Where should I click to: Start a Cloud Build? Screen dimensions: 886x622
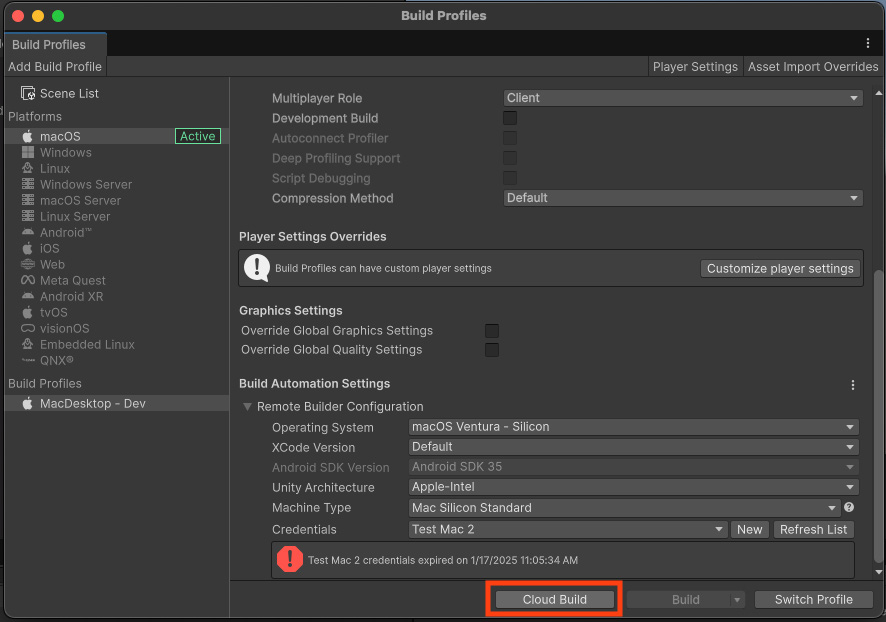554,599
